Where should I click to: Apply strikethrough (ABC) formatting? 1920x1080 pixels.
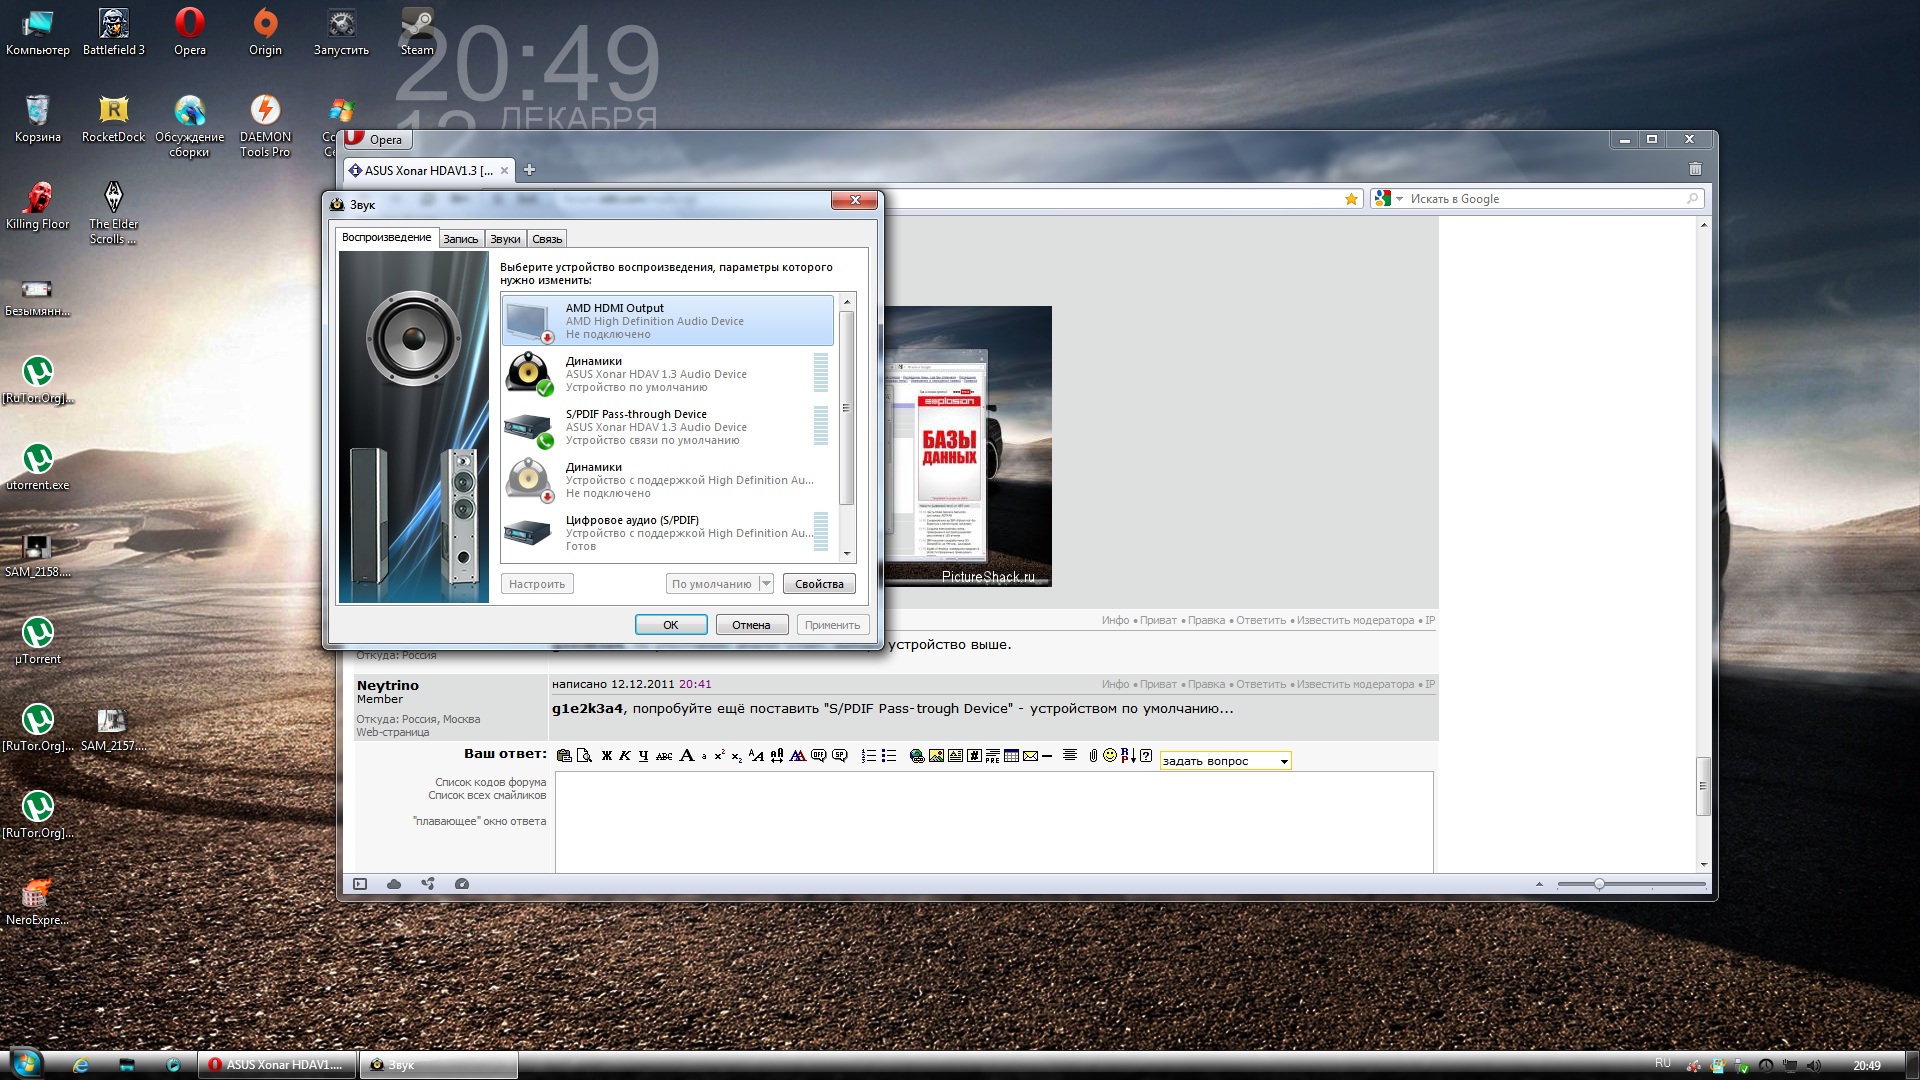664,756
